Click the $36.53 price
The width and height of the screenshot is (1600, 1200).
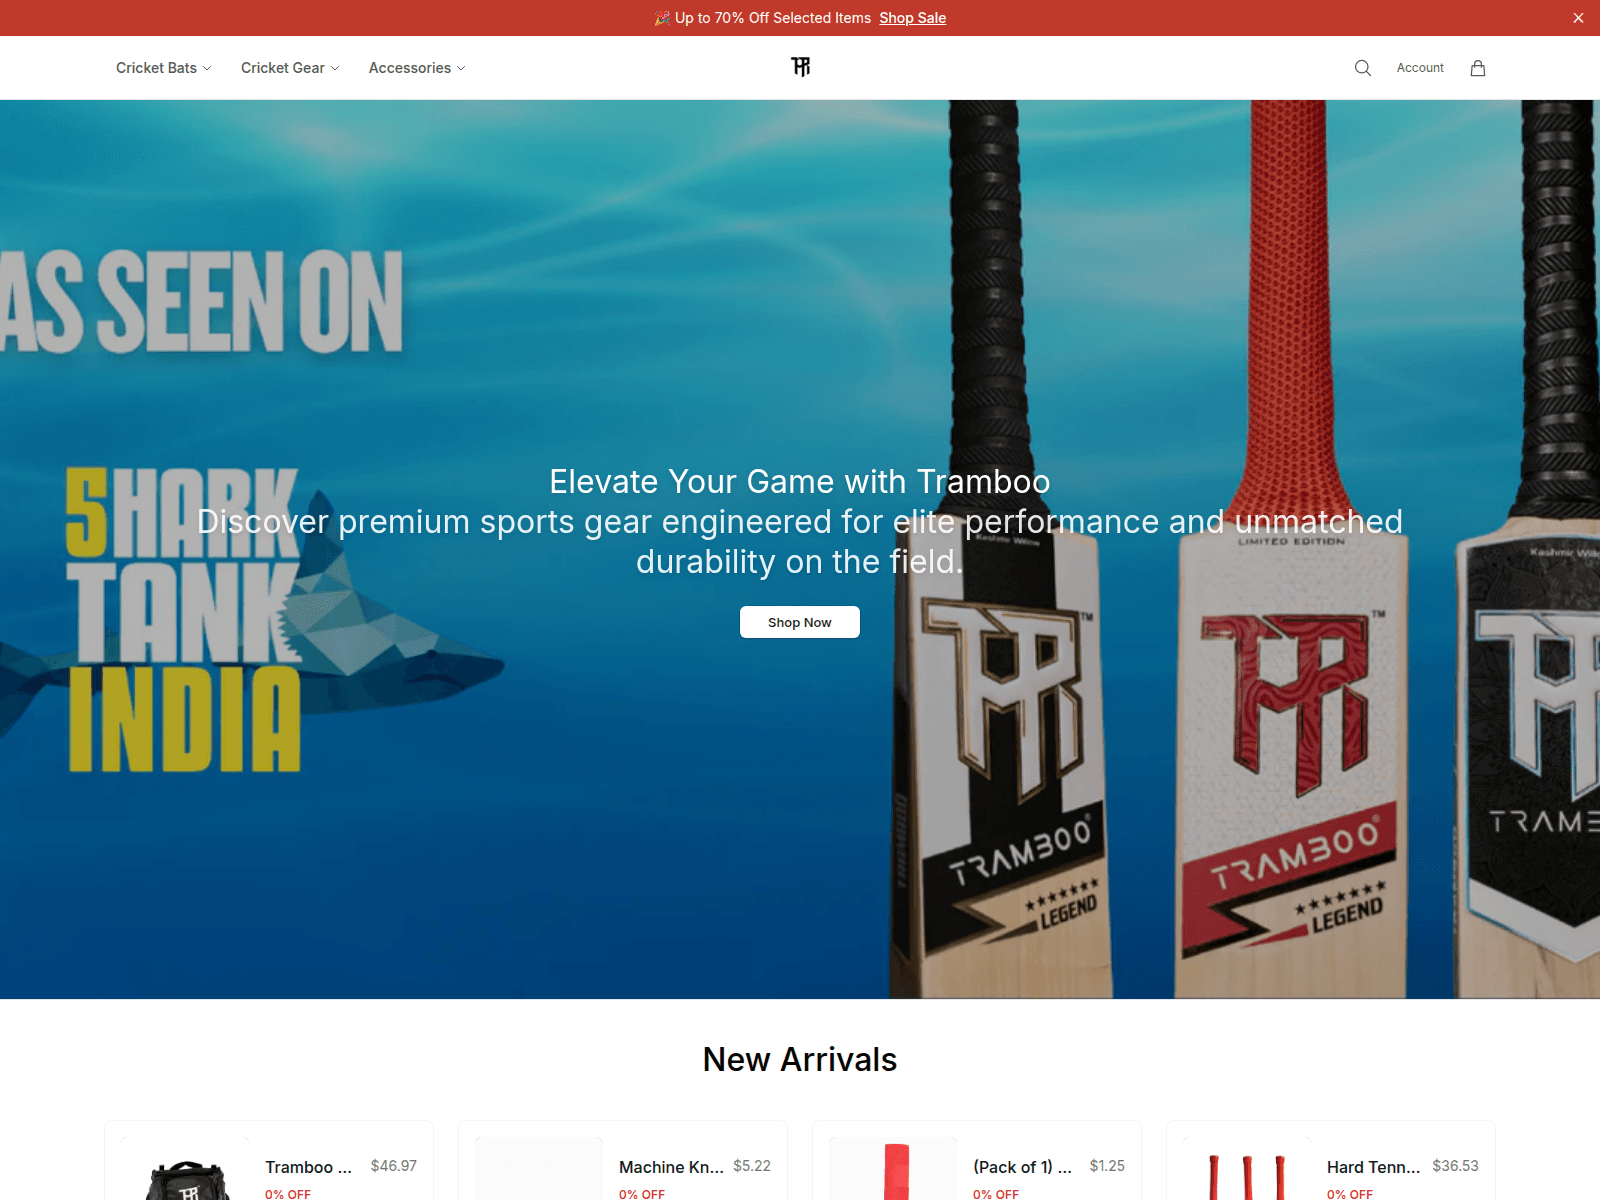coord(1455,1166)
